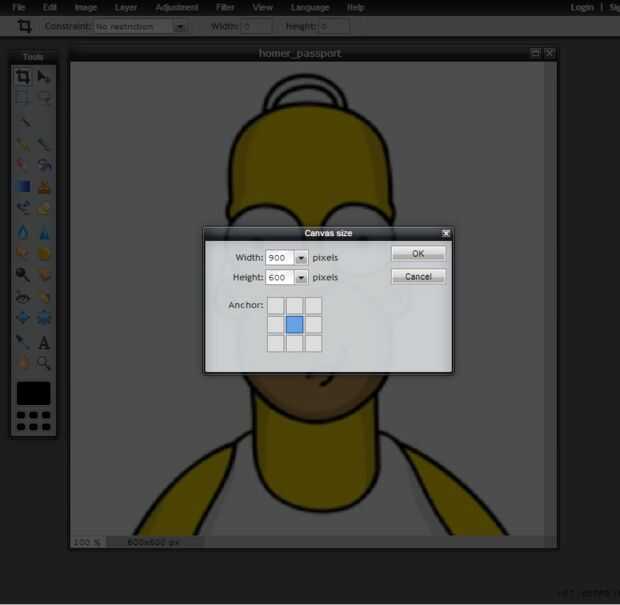Select the Sponge tool
This screenshot has width=620, height=605.
pos(44,253)
